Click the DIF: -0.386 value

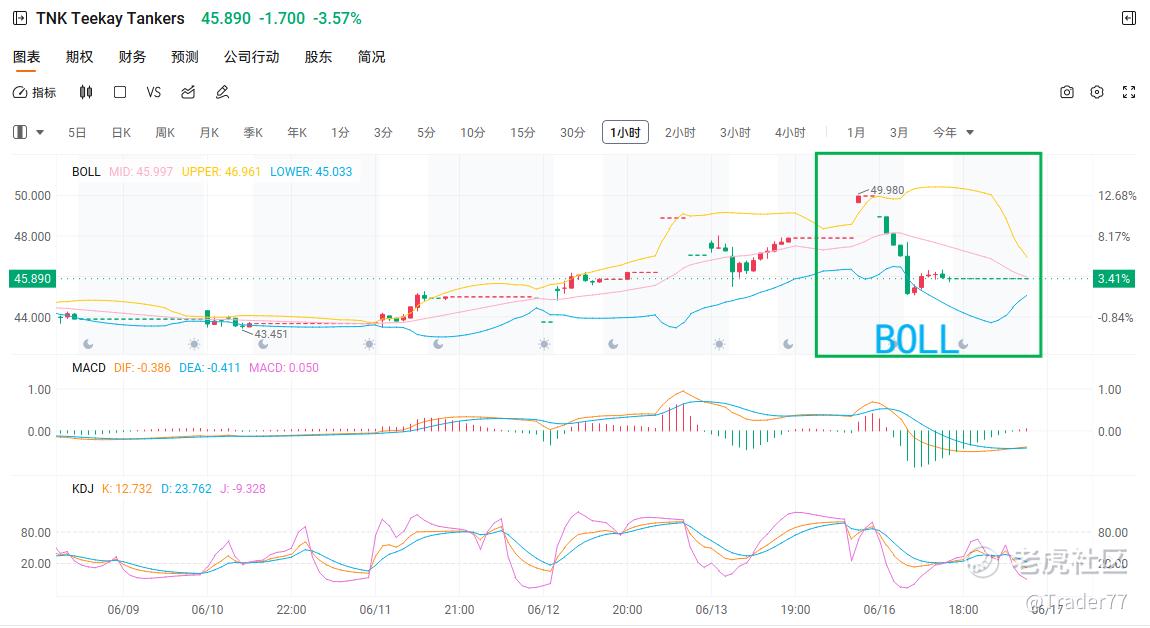(x=142, y=368)
